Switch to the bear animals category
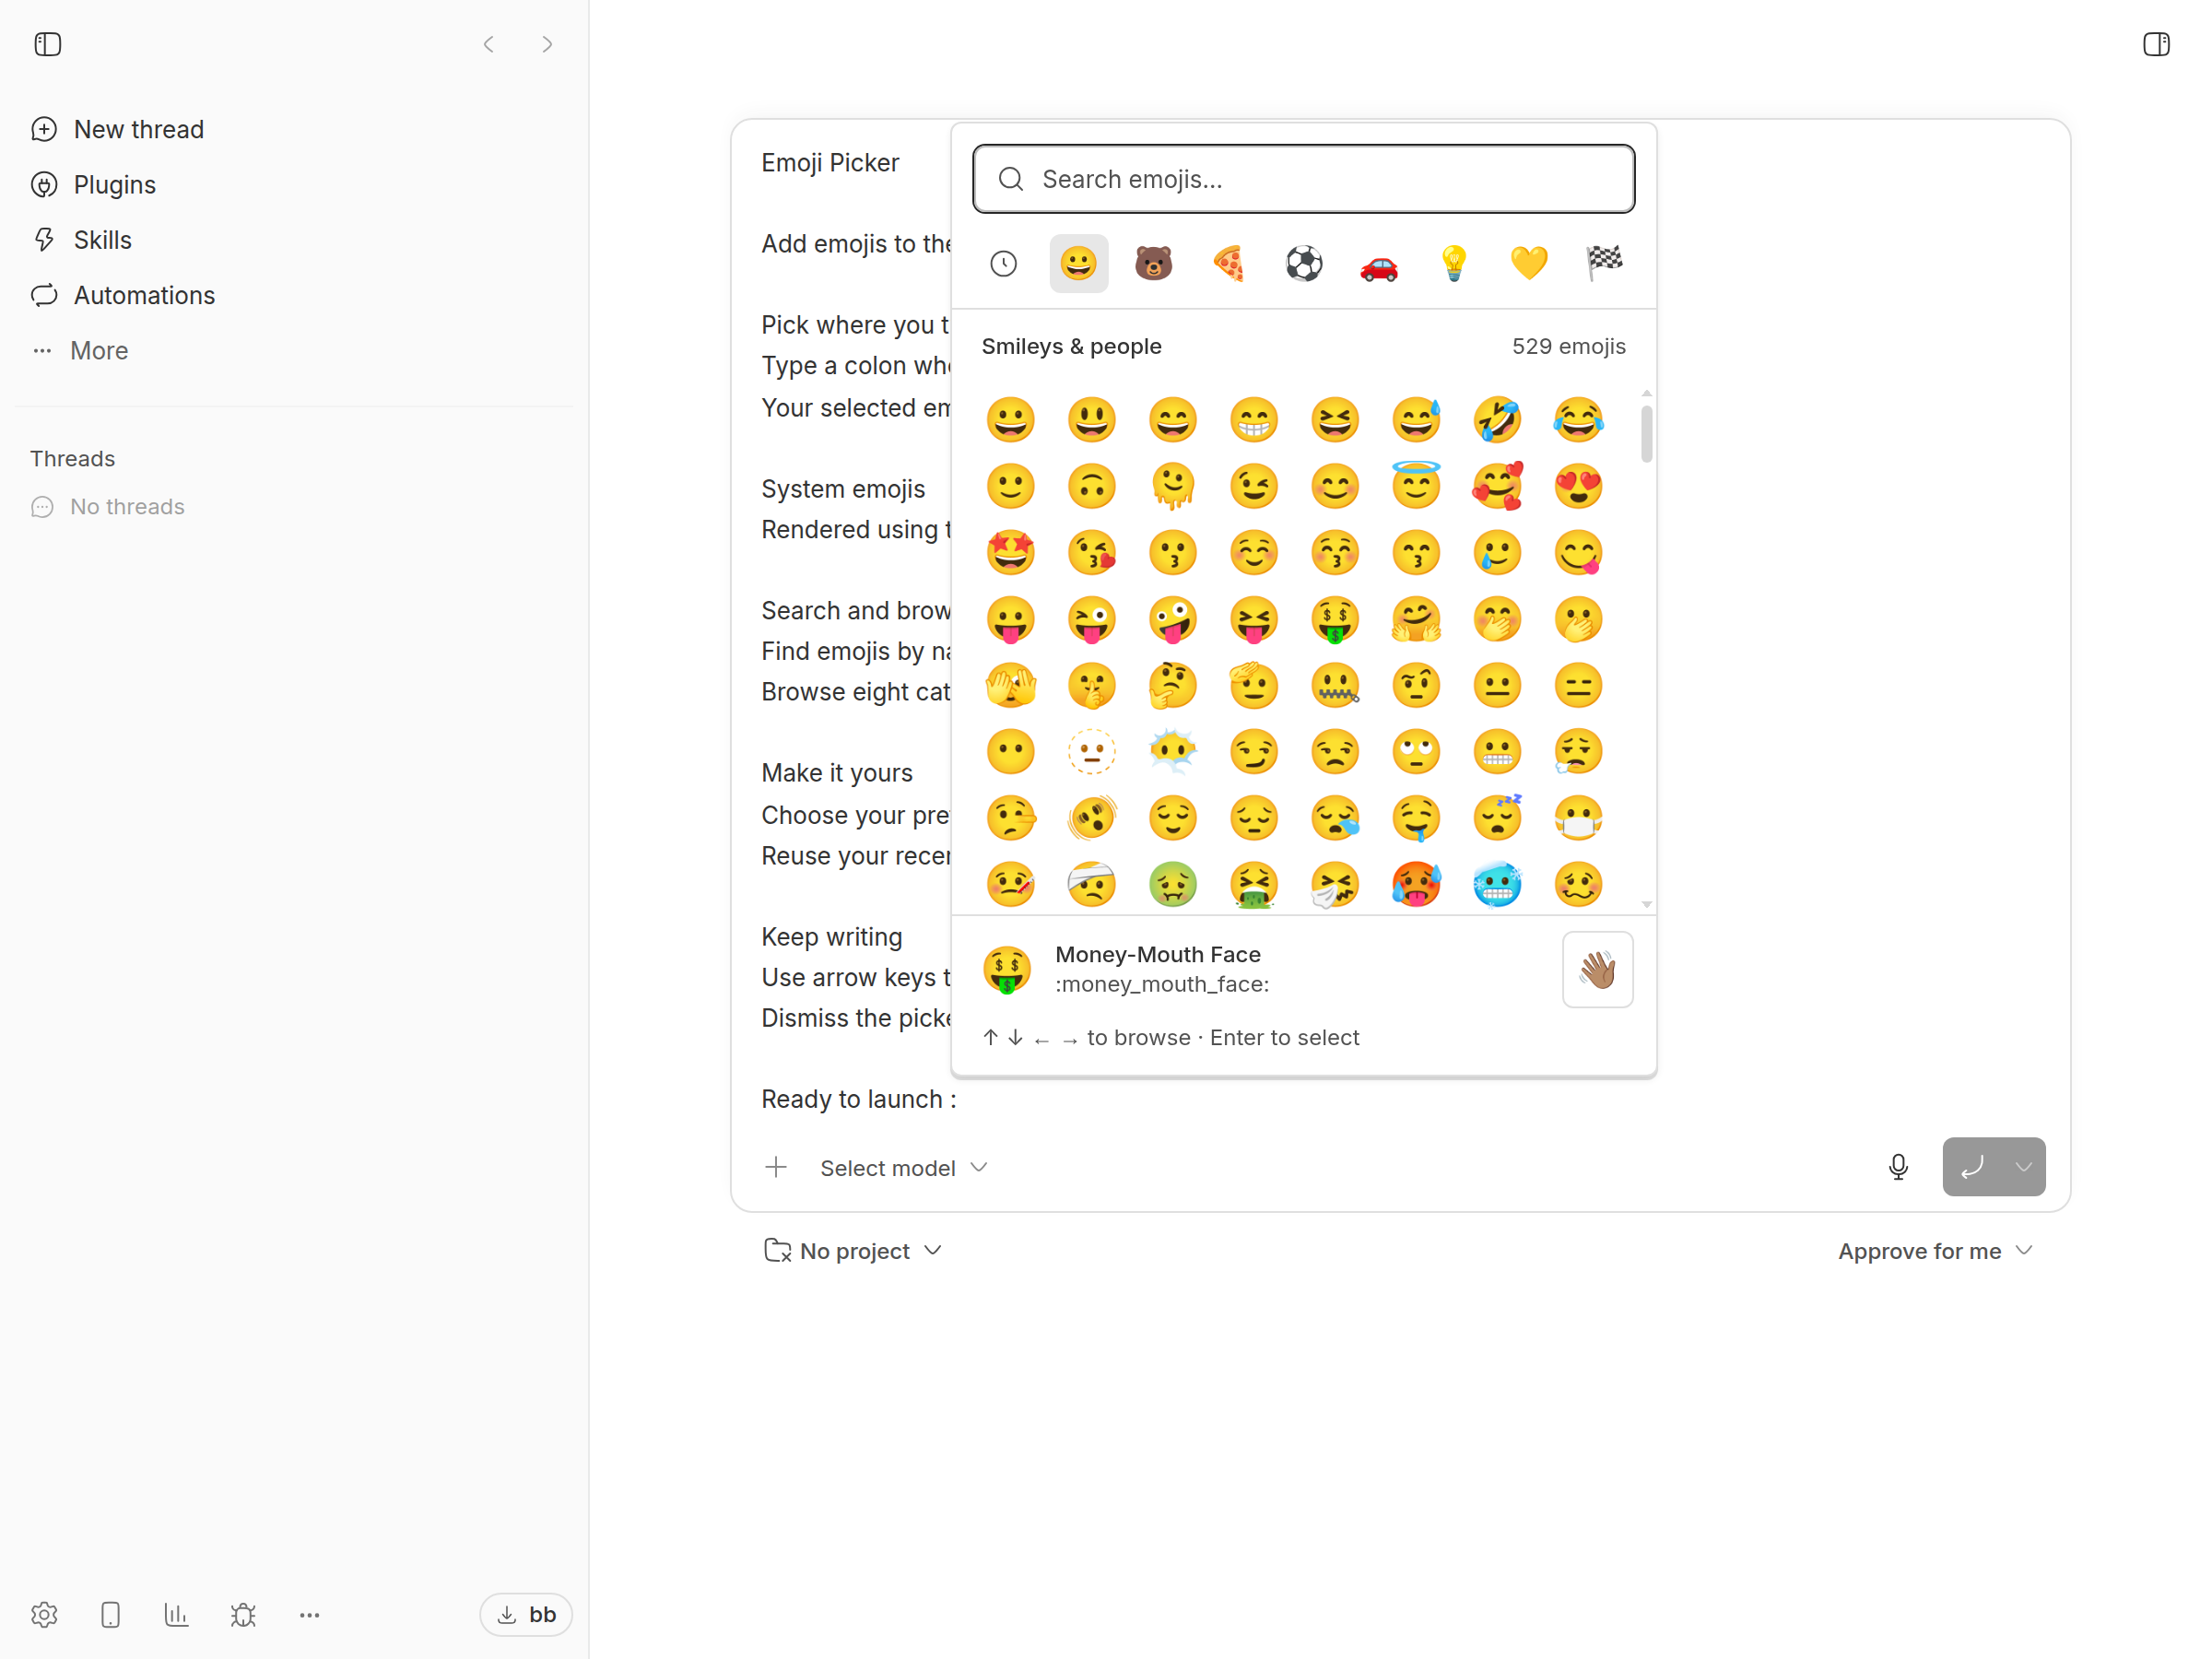Viewport: 2212px width, 1659px height. click(x=1153, y=263)
